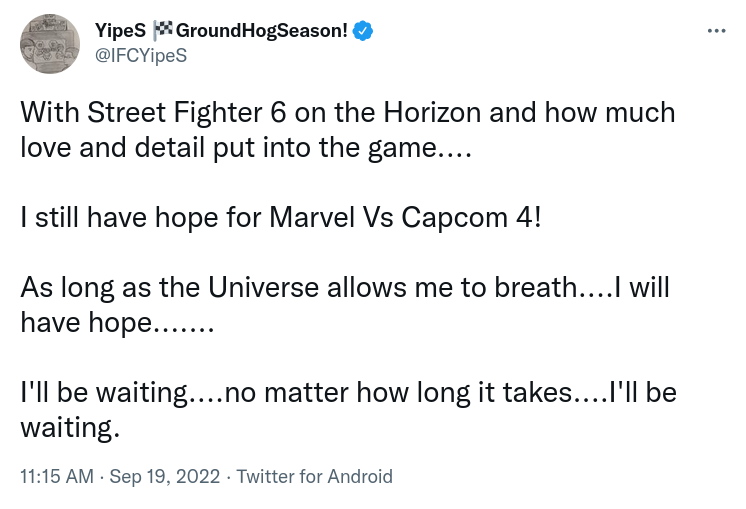Open the "Twitter for Android" source link

coord(315,477)
